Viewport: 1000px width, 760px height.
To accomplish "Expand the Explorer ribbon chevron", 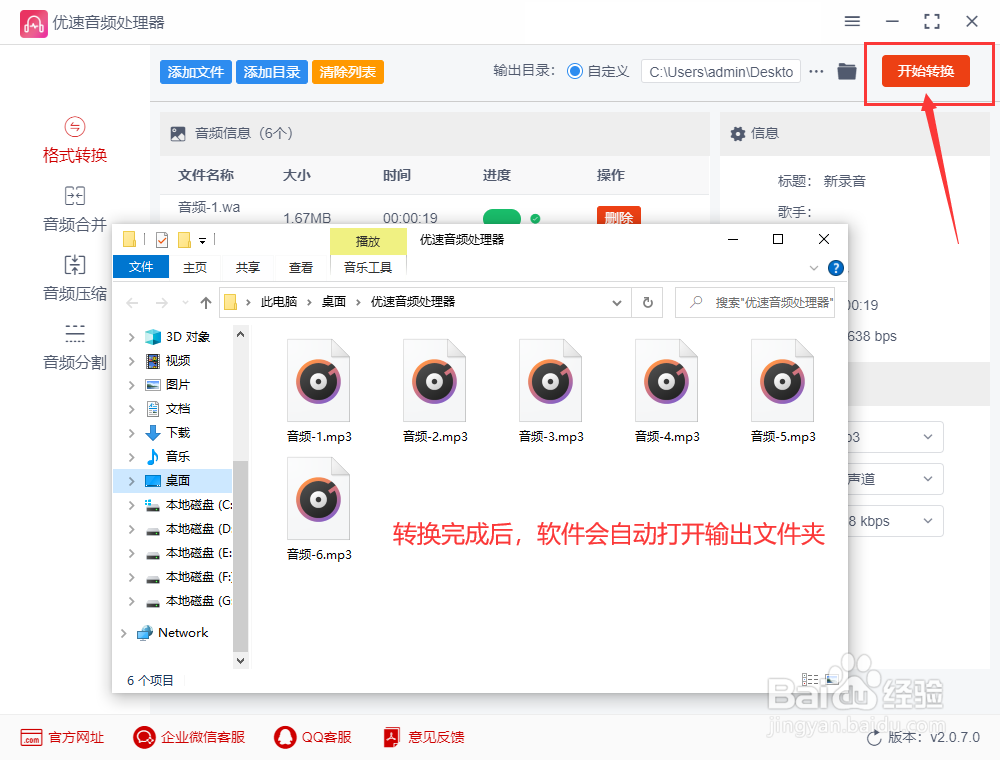I will point(814,268).
